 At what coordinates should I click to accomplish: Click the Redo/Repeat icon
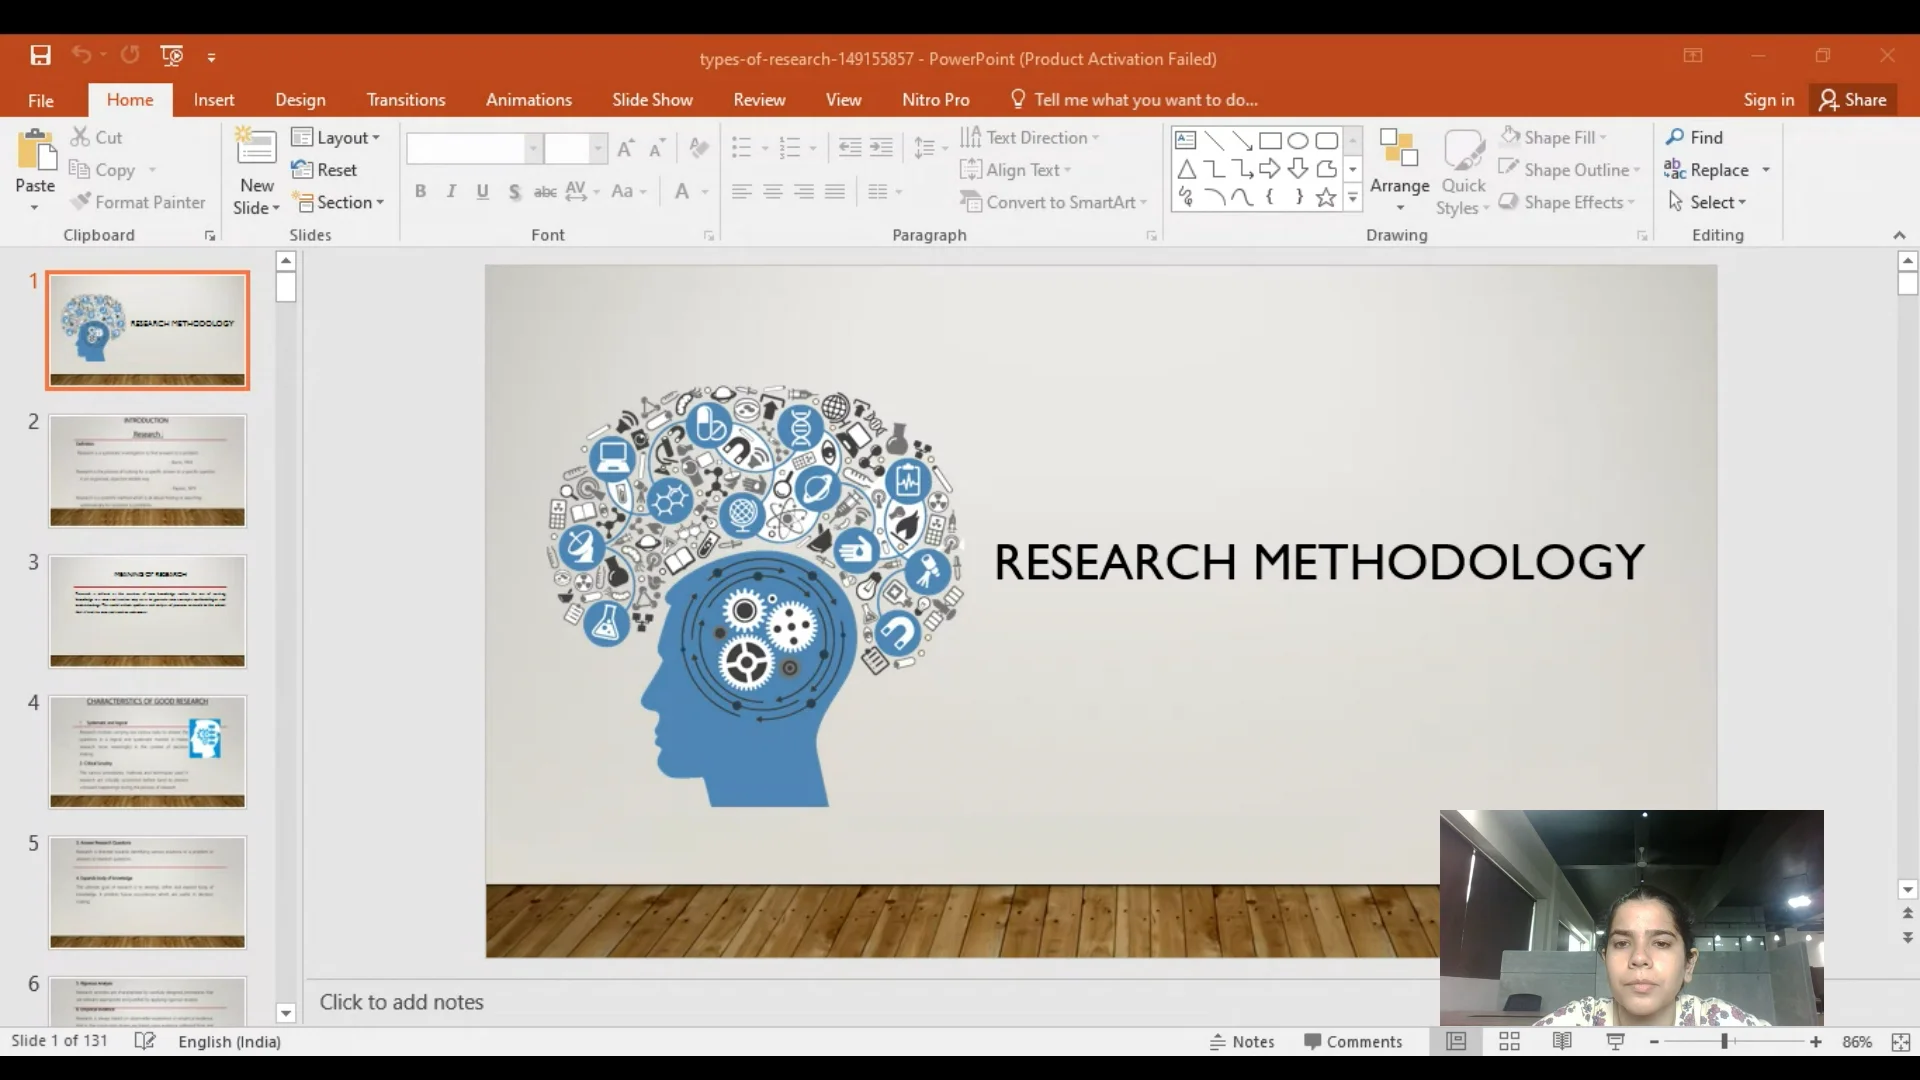pyautogui.click(x=130, y=56)
